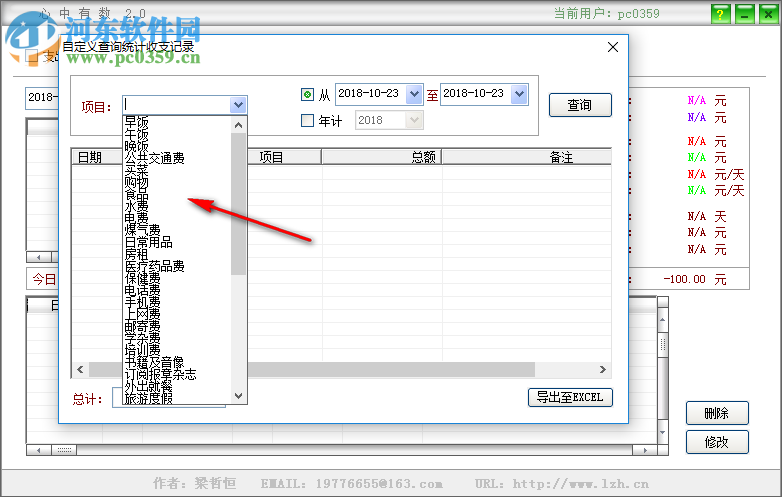Choose 晚饭 from the item list
The width and height of the screenshot is (782, 497).
[136, 146]
